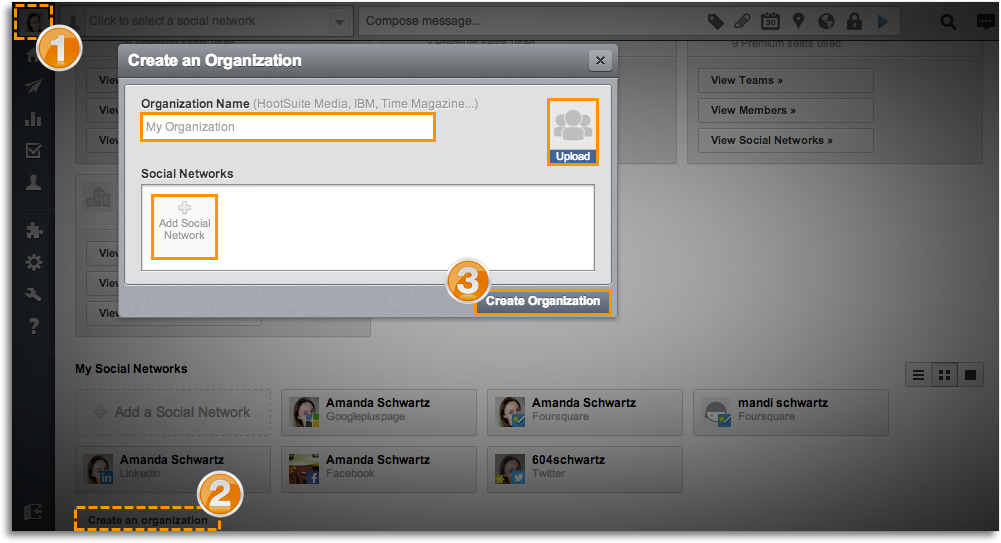Open the Help question mark icon
The height and width of the screenshot is (543, 1001).
[x=34, y=326]
